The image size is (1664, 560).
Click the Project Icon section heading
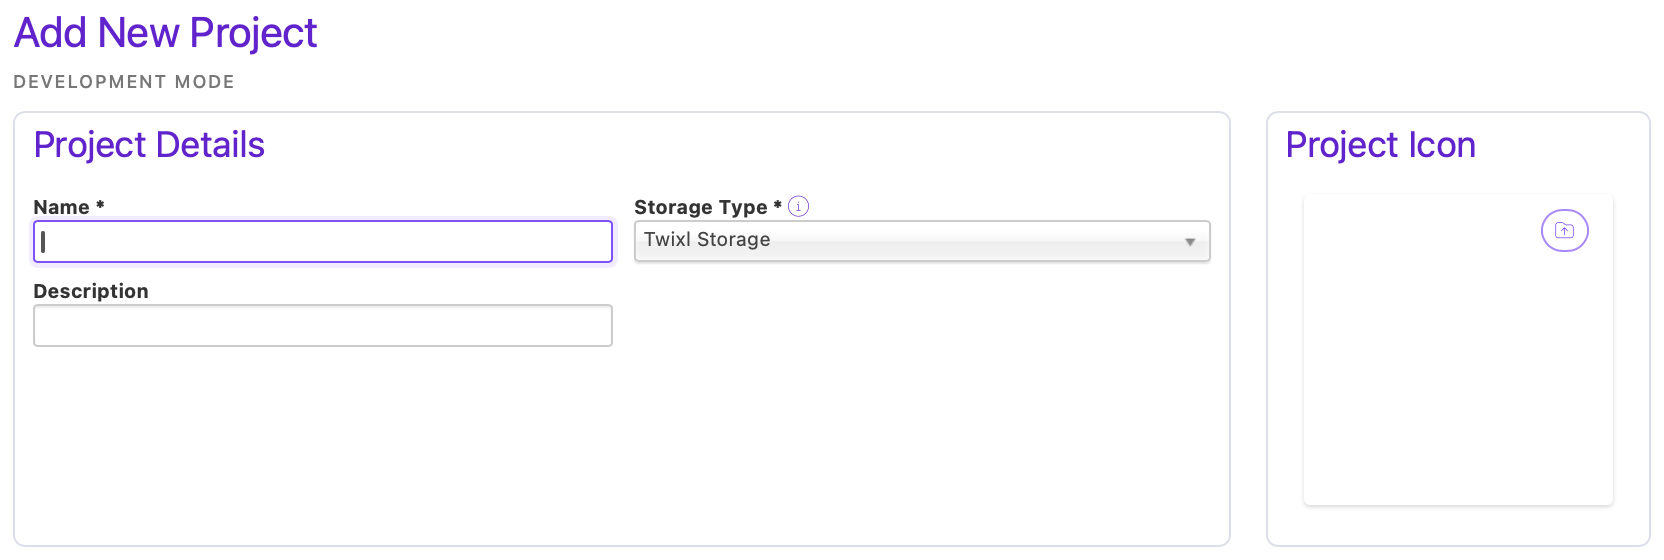[x=1380, y=145]
